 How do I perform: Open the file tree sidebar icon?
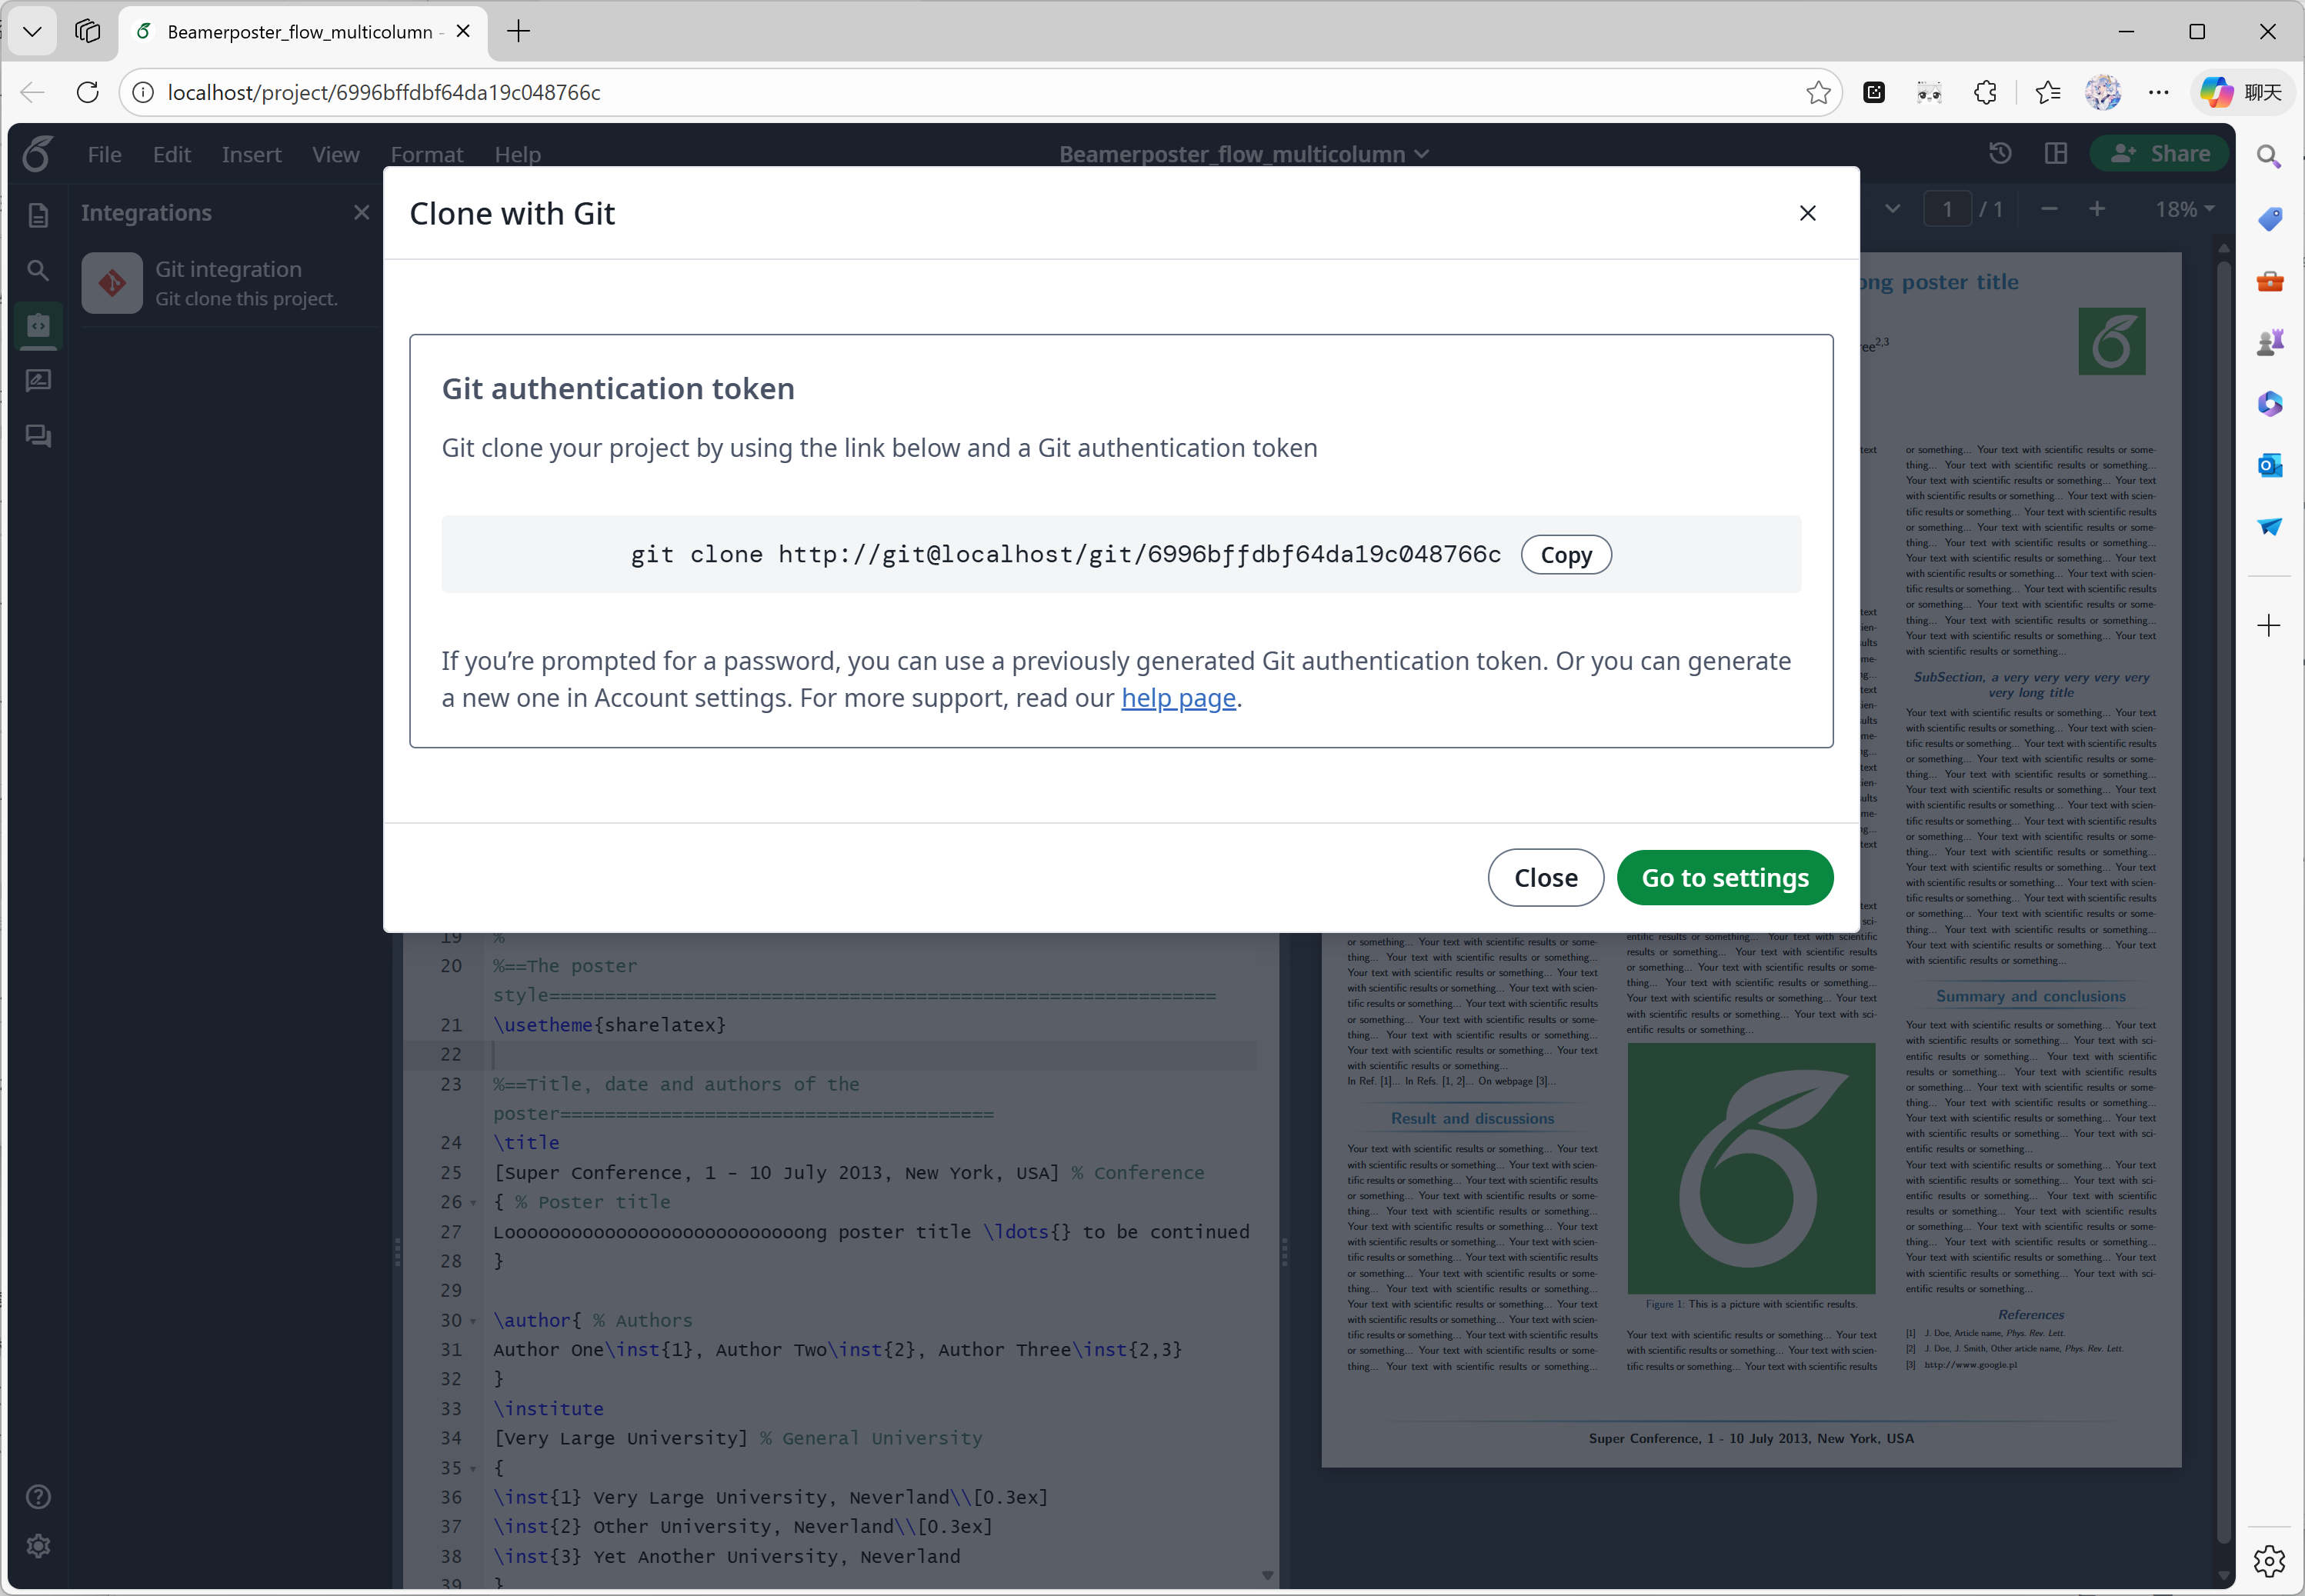pyautogui.click(x=38, y=215)
